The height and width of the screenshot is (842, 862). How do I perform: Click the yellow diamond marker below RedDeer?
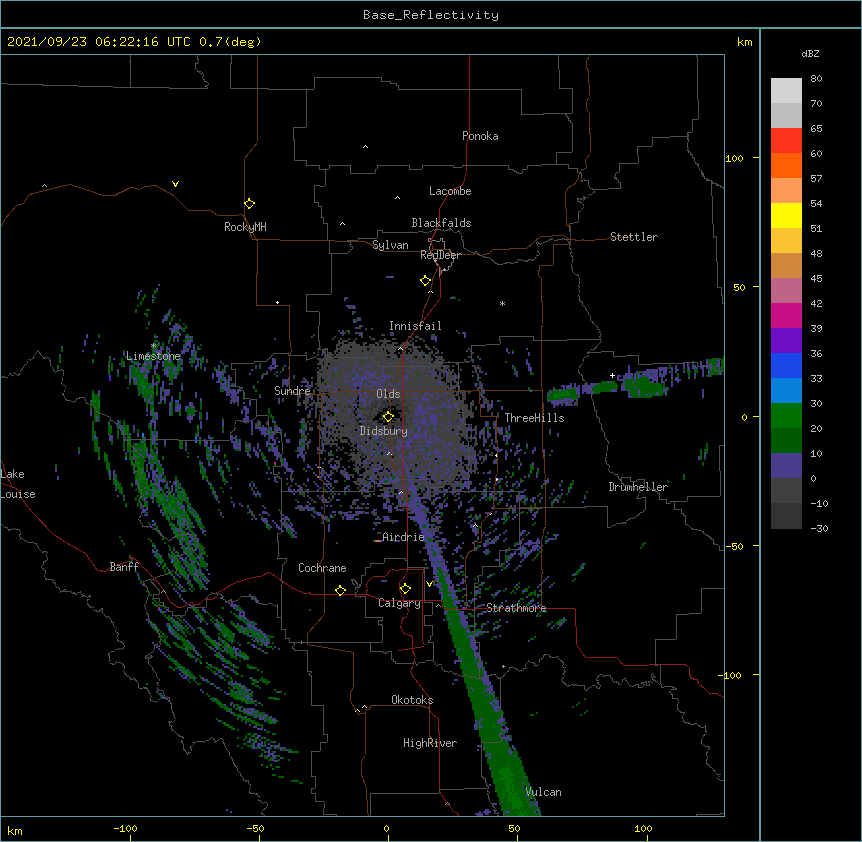coord(426,281)
